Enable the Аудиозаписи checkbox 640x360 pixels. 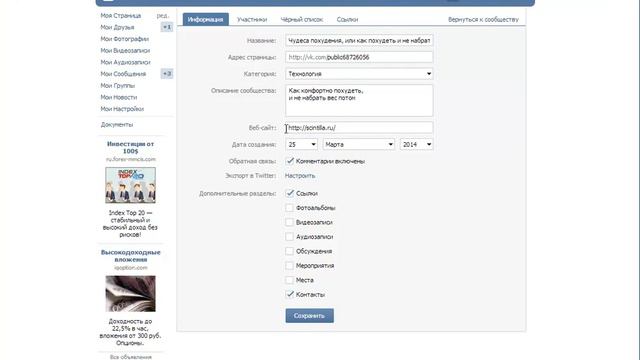pyautogui.click(x=289, y=236)
